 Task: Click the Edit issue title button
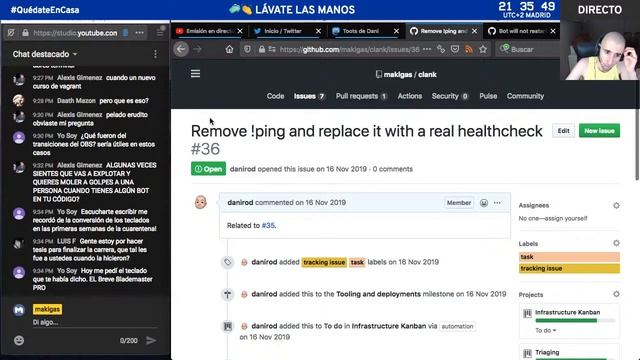click(563, 131)
